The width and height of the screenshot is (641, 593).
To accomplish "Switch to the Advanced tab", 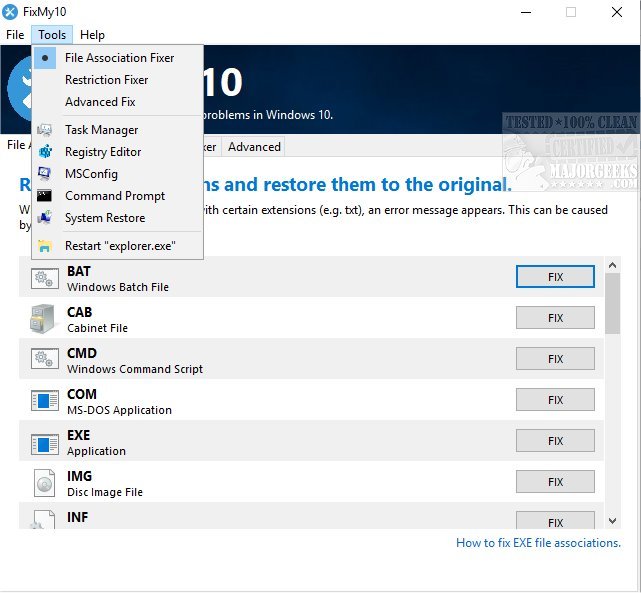I will tap(254, 147).
